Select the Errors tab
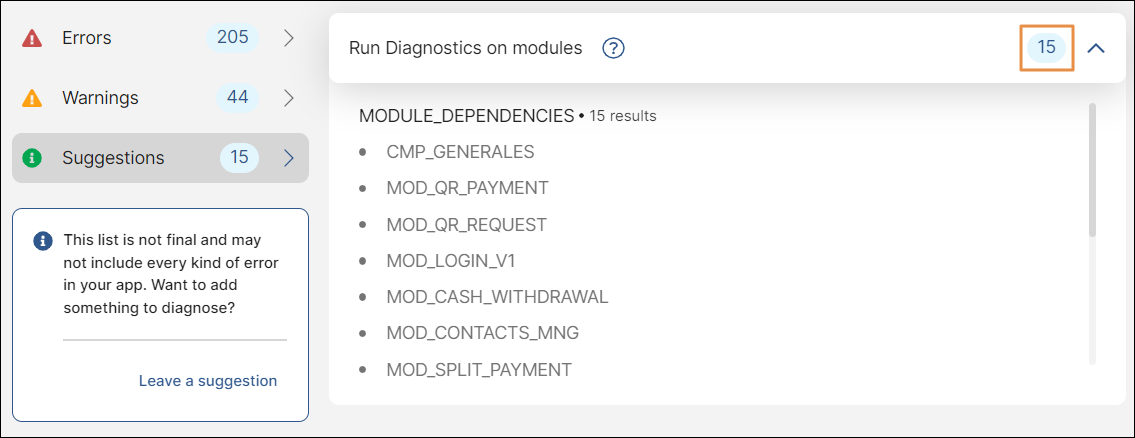 click(x=87, y=38)
